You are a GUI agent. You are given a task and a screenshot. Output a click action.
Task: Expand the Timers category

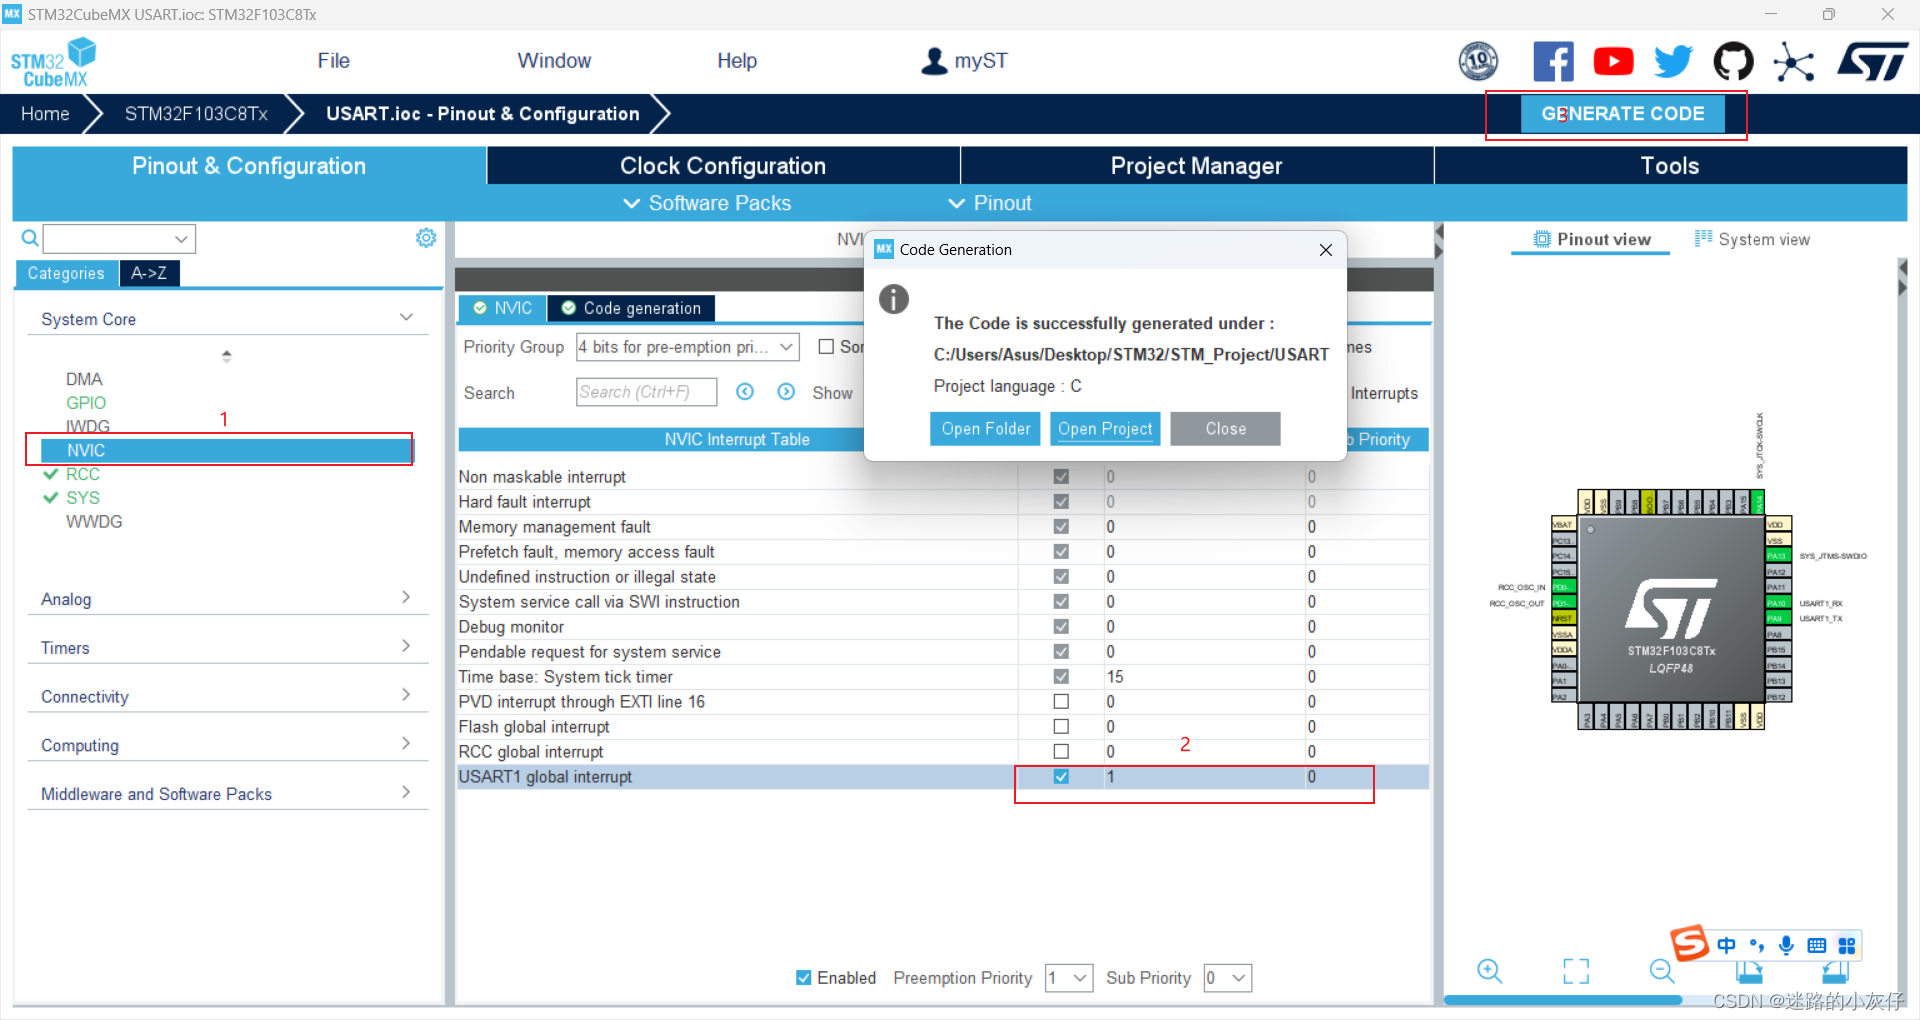point(406,647)
